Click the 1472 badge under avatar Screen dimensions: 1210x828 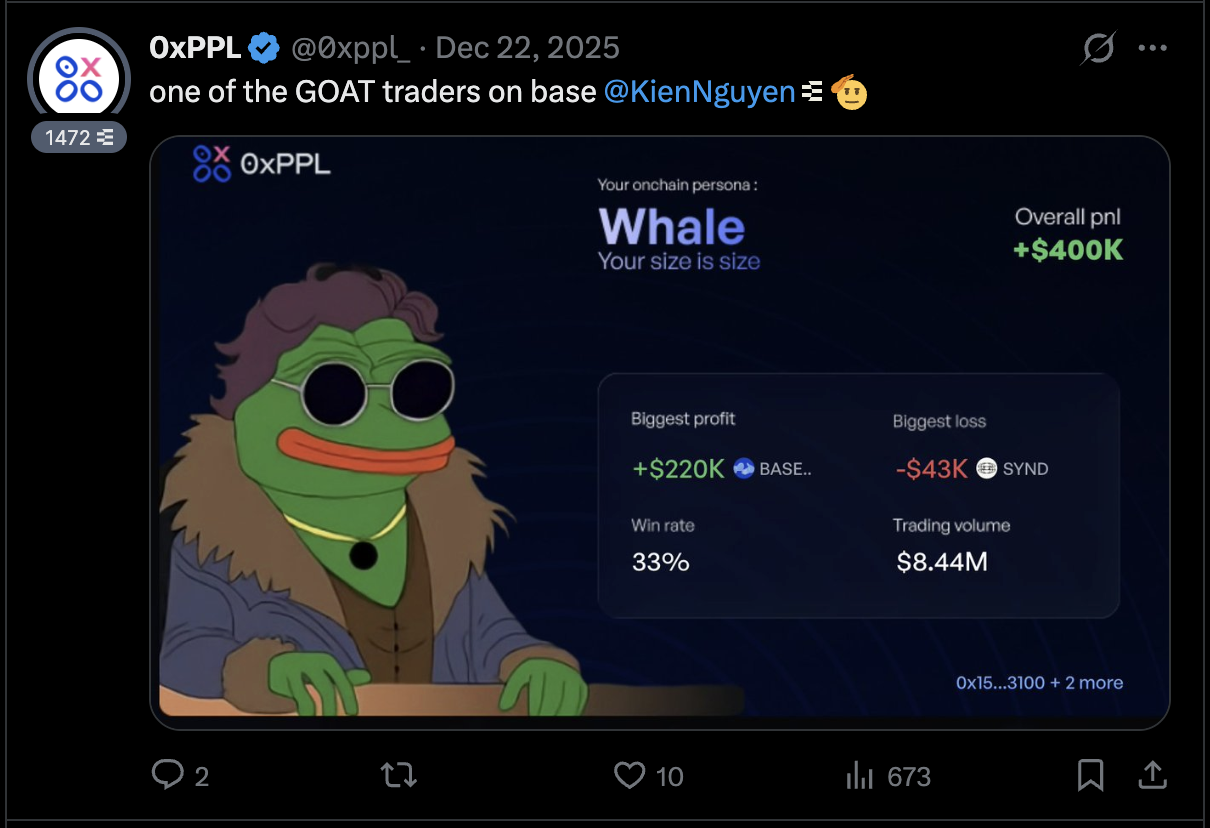(x=79, y=138)
